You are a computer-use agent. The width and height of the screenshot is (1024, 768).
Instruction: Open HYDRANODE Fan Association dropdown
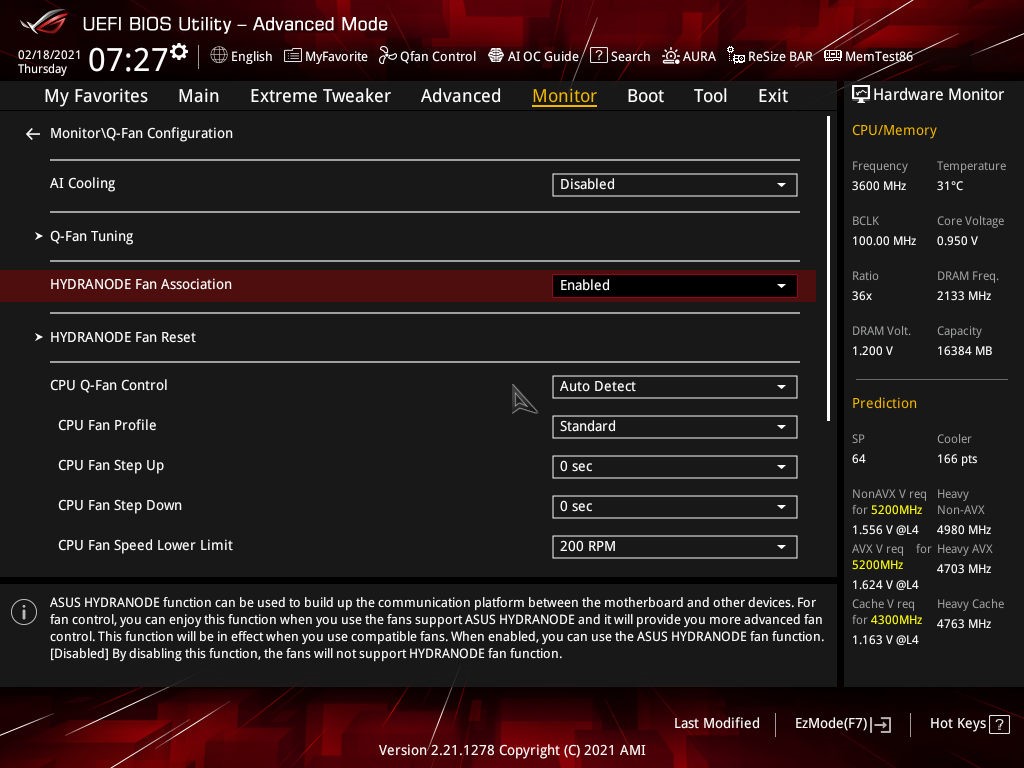point(675,285)
